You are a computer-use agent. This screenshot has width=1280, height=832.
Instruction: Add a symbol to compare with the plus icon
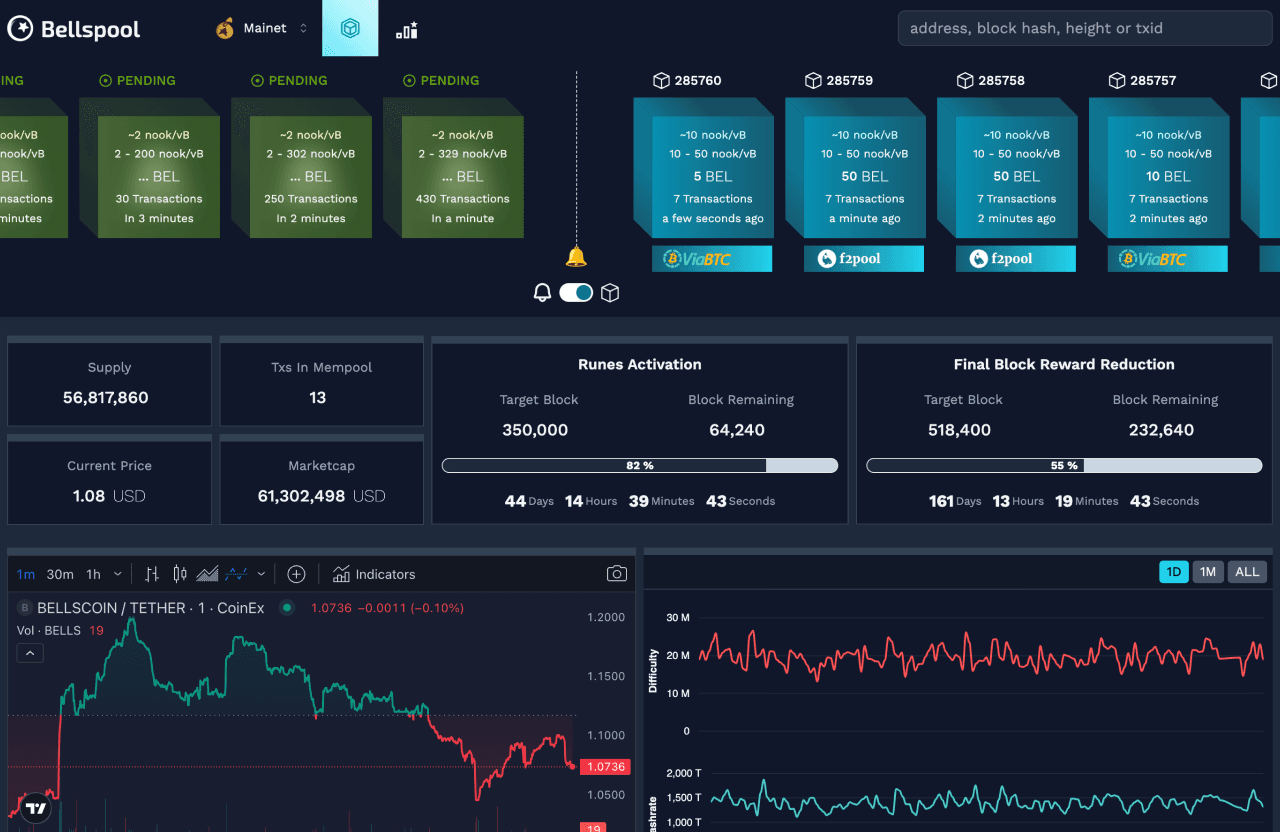click(296, 574)
